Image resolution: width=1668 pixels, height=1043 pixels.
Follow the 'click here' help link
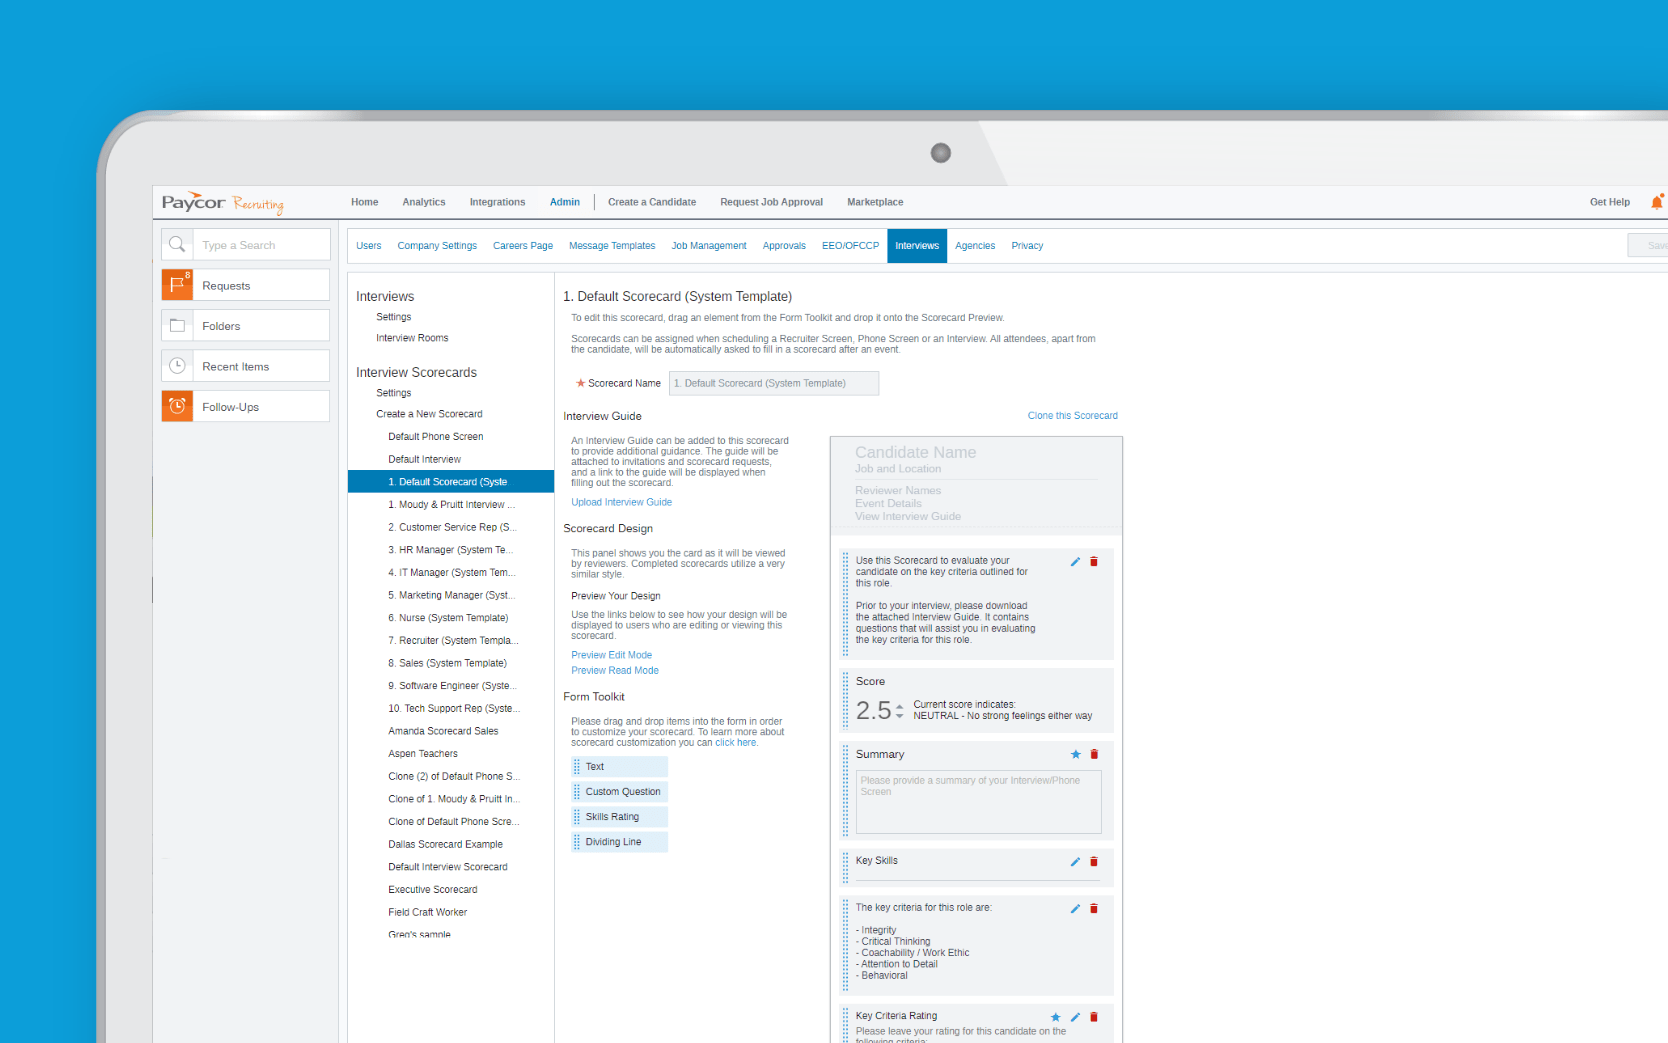[x=735, y=743]
